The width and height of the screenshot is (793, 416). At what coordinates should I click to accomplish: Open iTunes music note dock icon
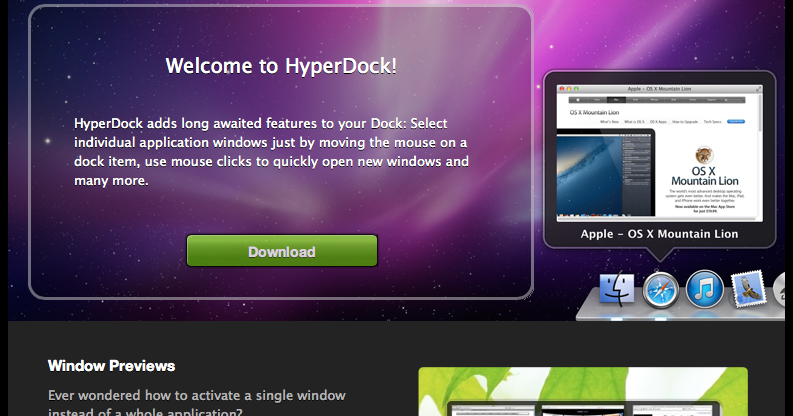pos(704,289)
